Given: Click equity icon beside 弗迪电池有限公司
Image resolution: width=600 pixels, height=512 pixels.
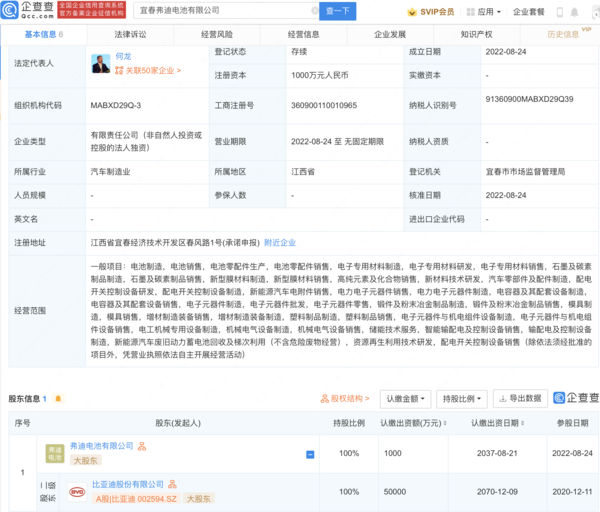Looking at the screenshot, I should [142, 446].
